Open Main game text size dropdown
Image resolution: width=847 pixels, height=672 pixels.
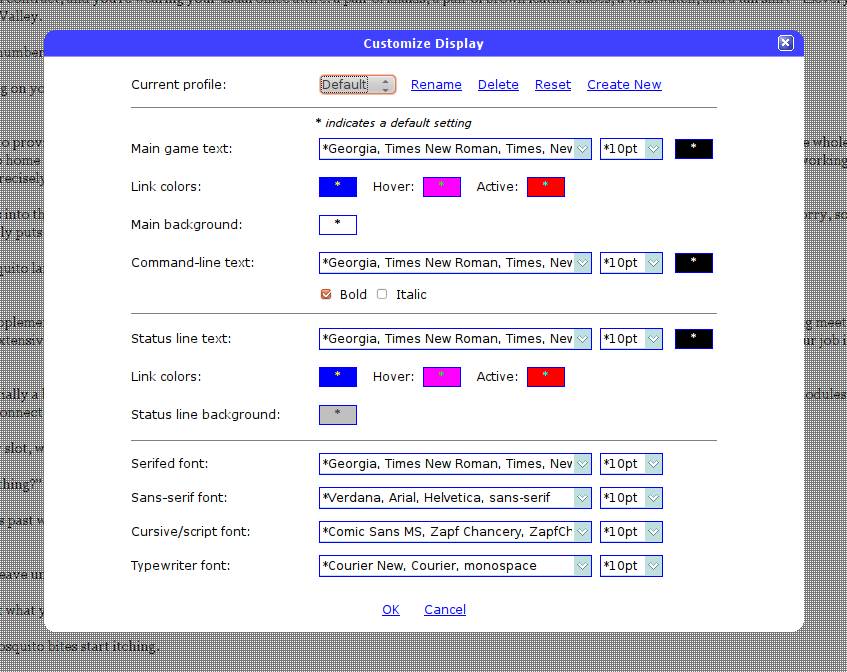(x=631, y=149)
